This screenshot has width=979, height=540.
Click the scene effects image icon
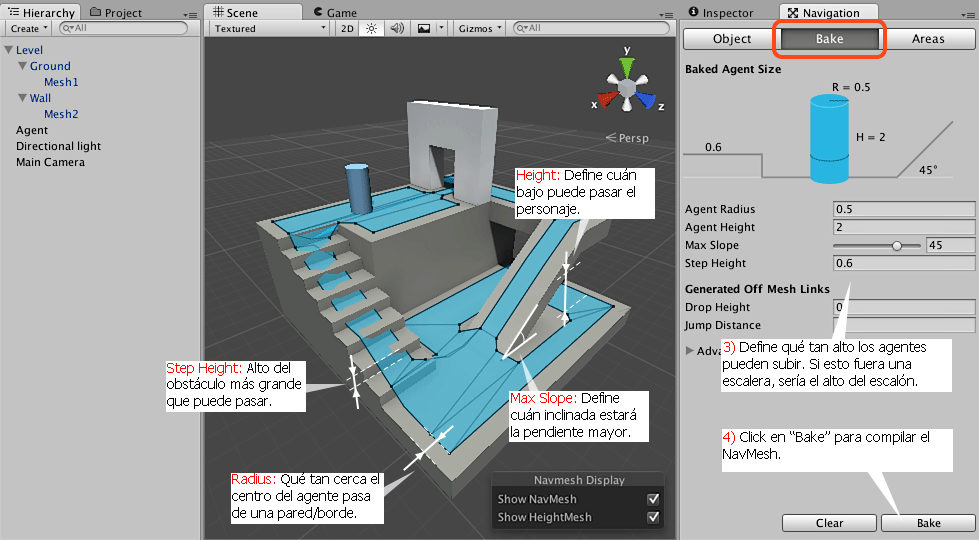point(423,29)
